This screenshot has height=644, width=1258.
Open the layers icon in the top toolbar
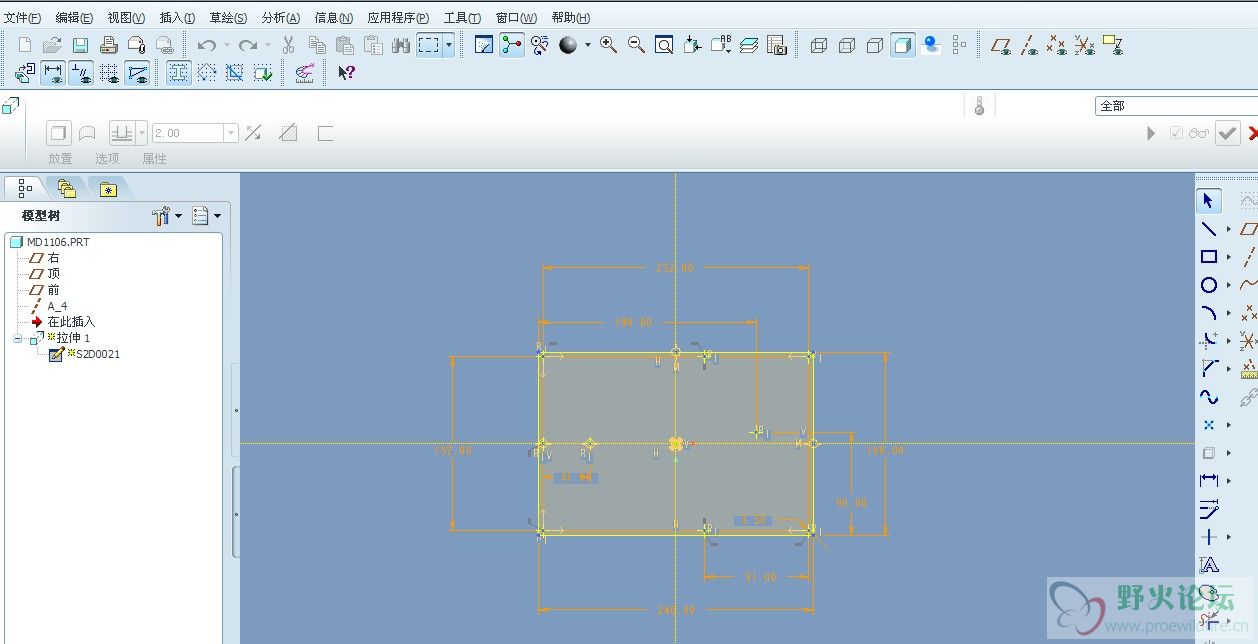749,45
